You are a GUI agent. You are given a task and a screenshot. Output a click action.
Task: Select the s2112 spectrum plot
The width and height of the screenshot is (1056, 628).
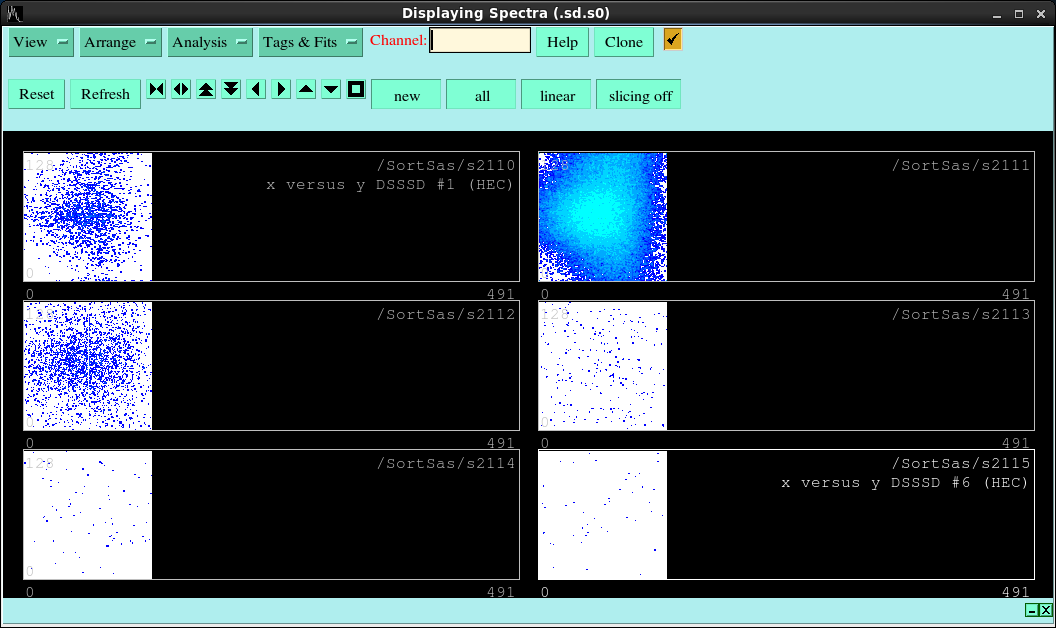pyautogui.click(x=88, y=366)
